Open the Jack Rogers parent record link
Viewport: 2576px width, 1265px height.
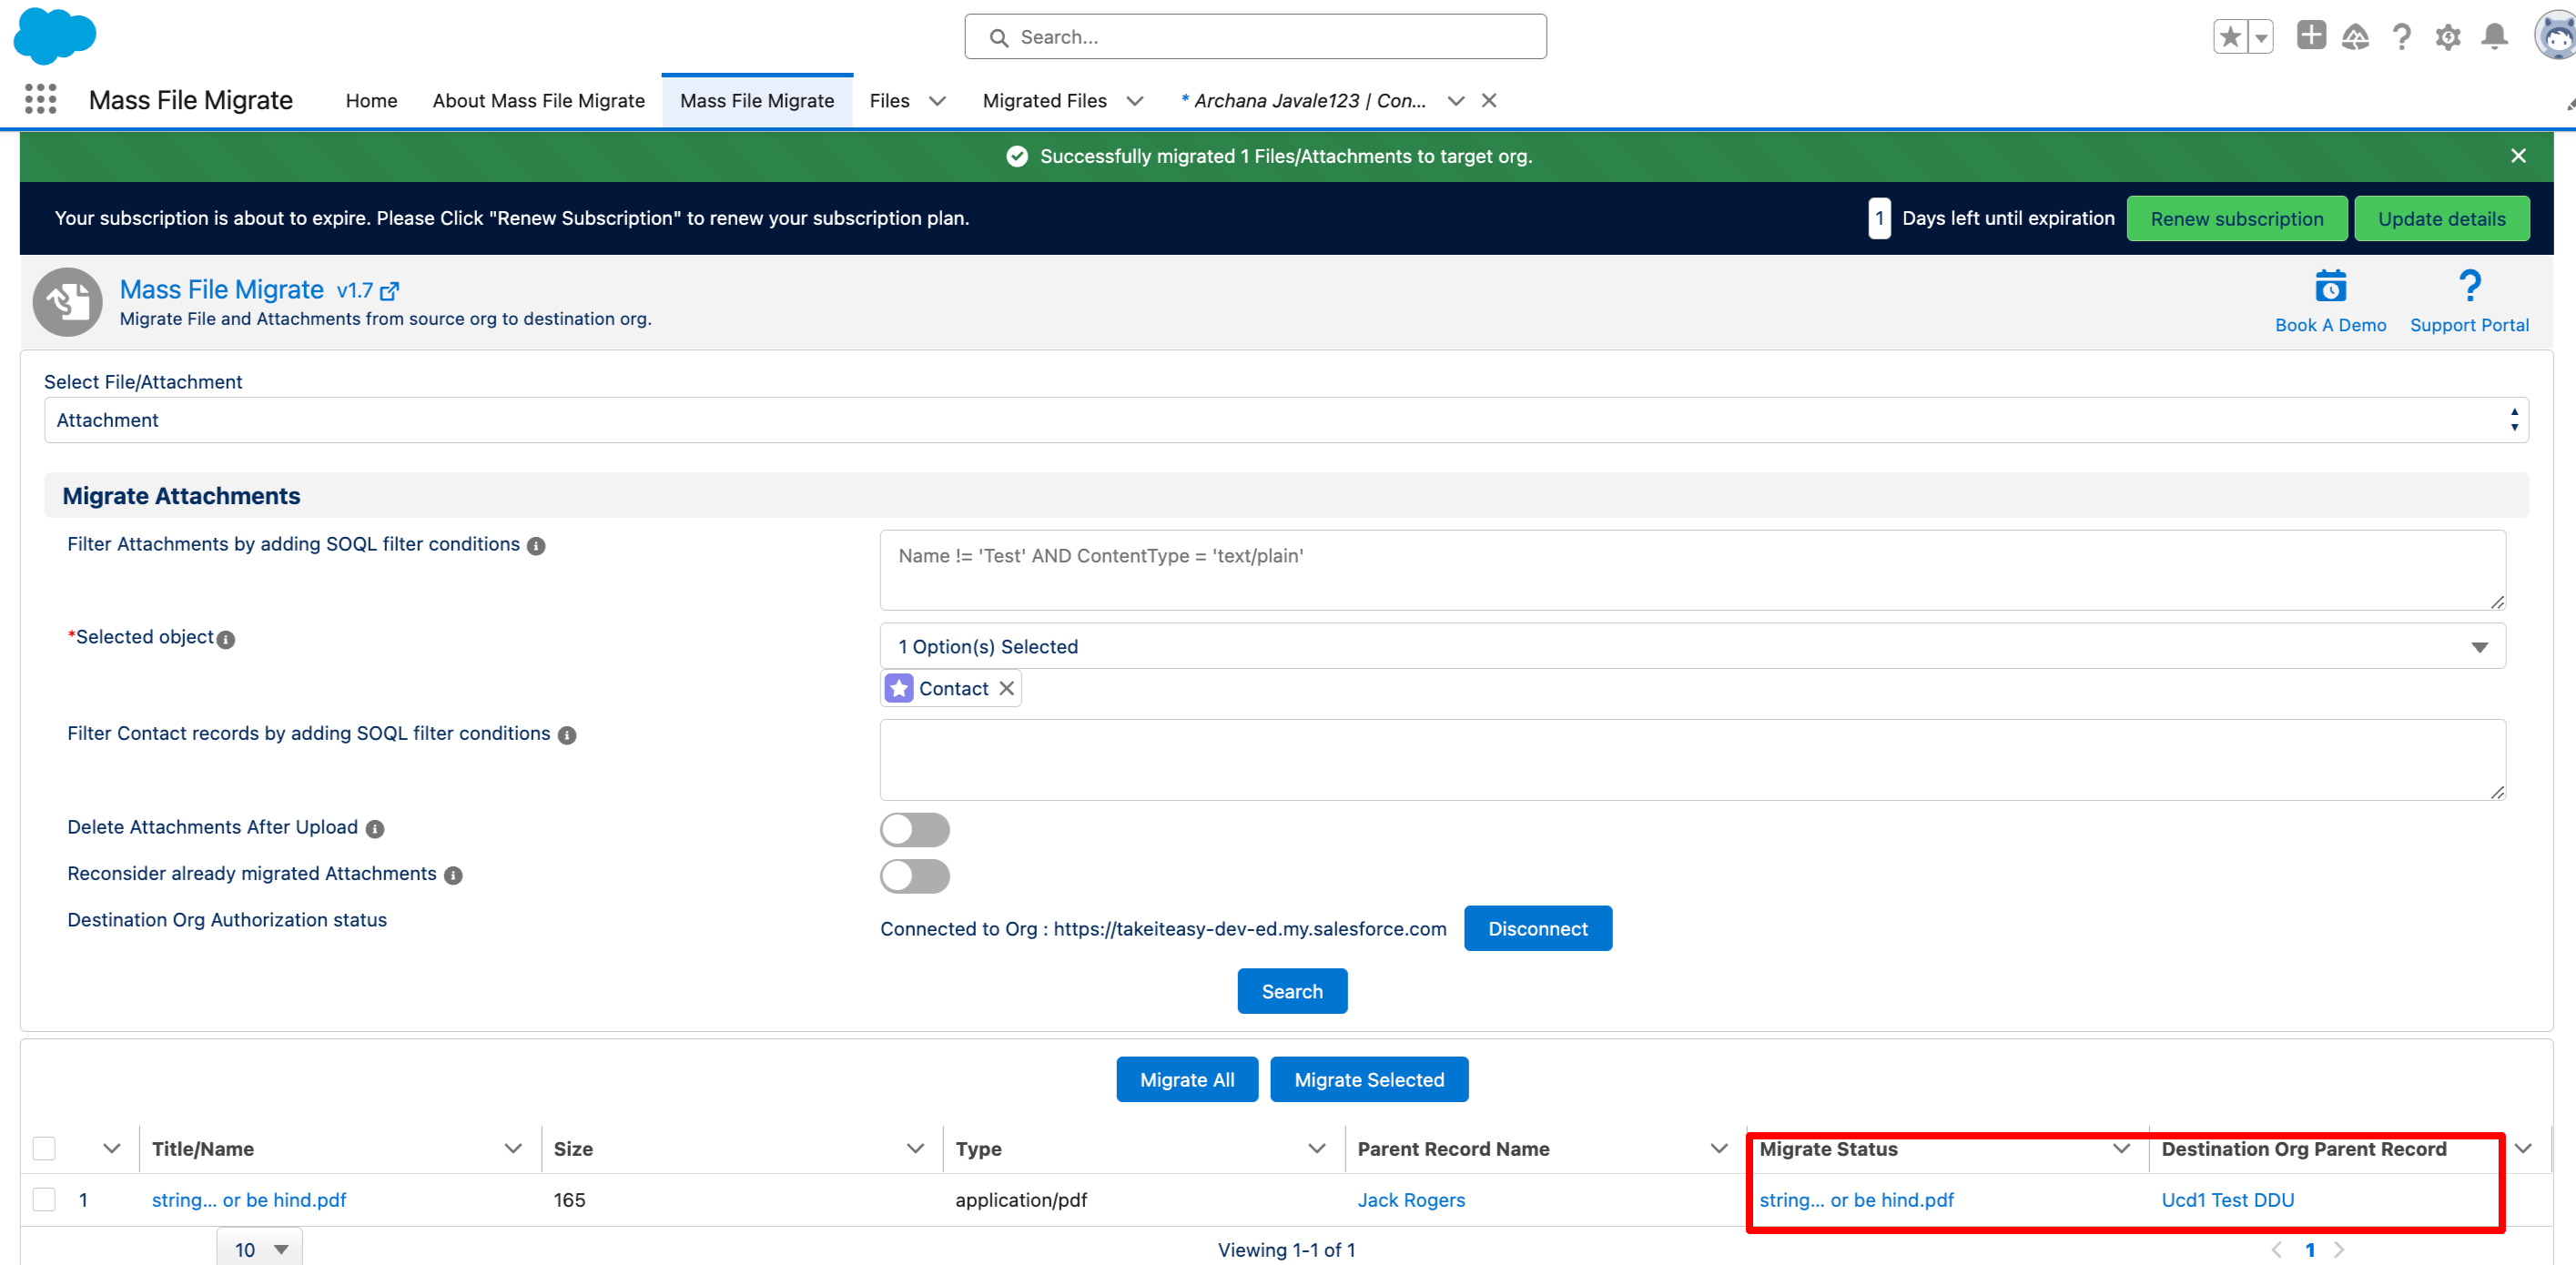(x=1410, y=1199)
